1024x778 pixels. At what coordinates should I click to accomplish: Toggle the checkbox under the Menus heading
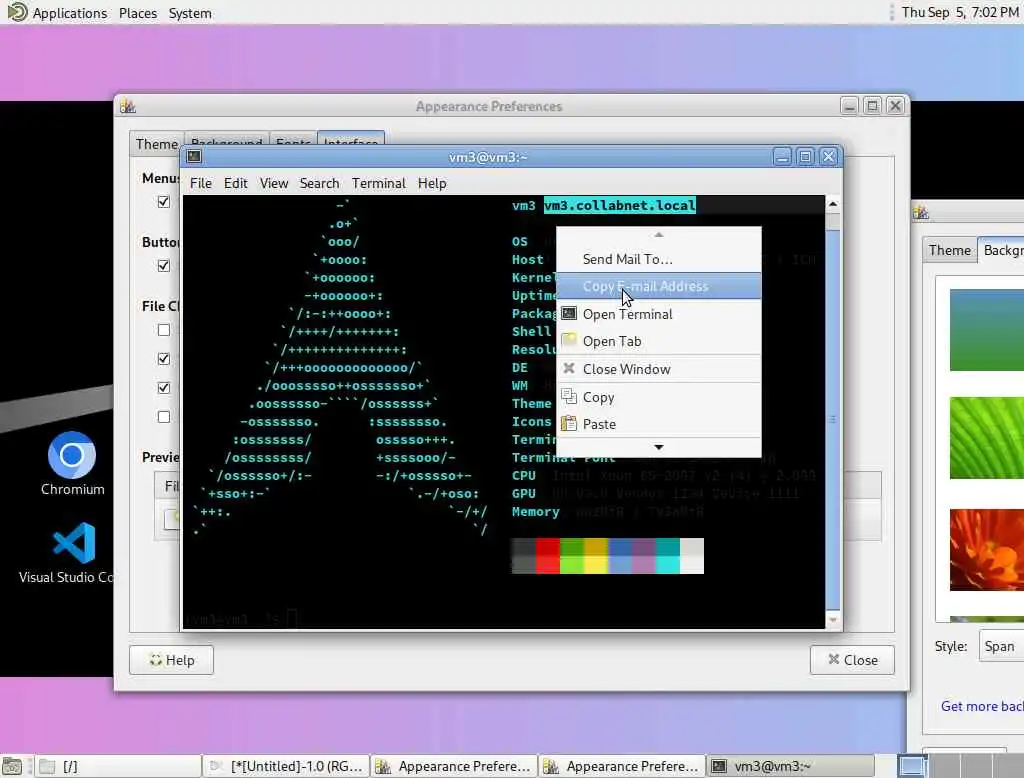pyautogui.click(x=164, y=202)
